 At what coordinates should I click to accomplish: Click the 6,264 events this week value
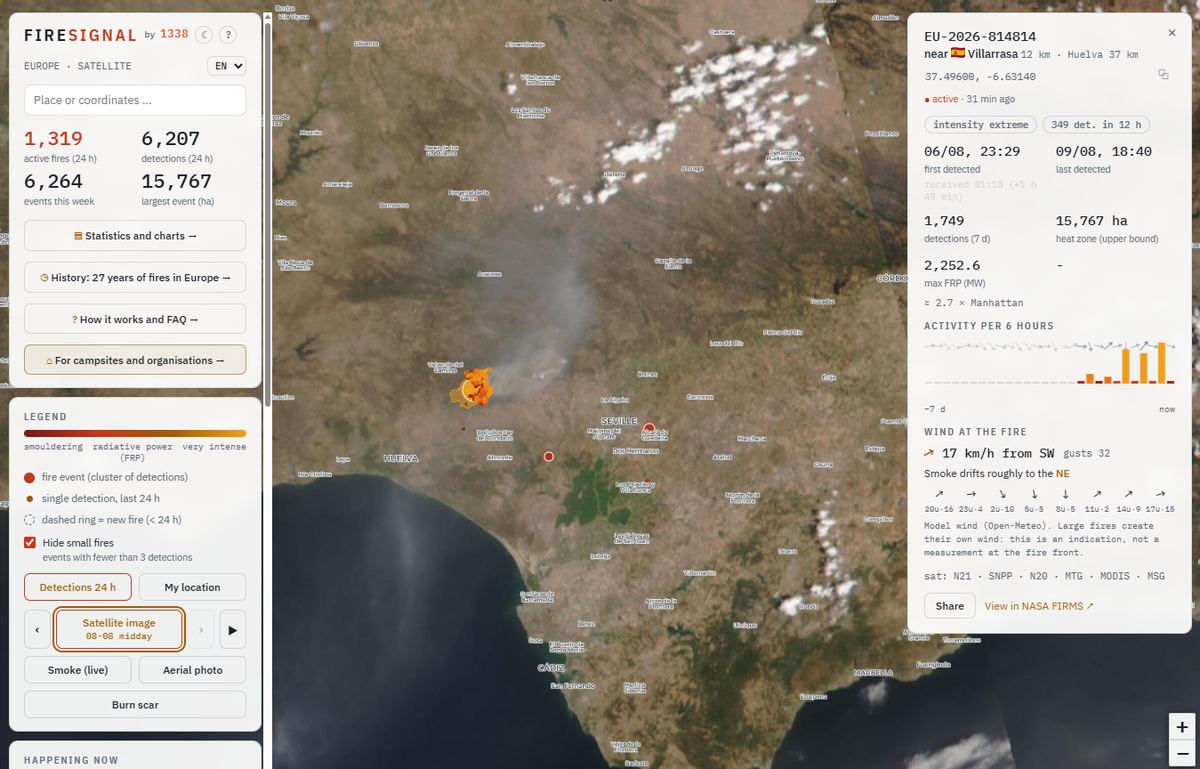tap(53, 181)
